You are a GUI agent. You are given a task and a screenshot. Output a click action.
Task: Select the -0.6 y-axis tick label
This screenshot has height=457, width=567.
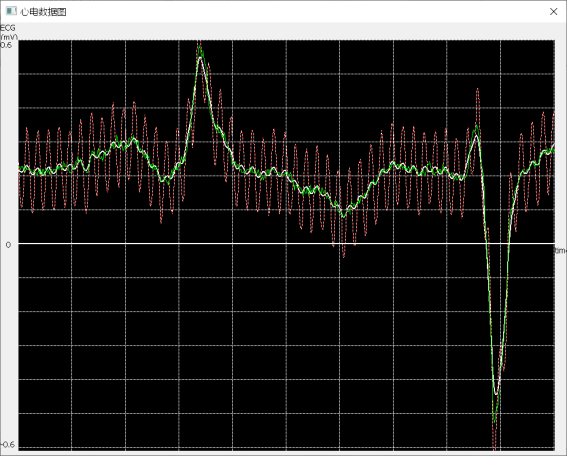pos(8,444)
